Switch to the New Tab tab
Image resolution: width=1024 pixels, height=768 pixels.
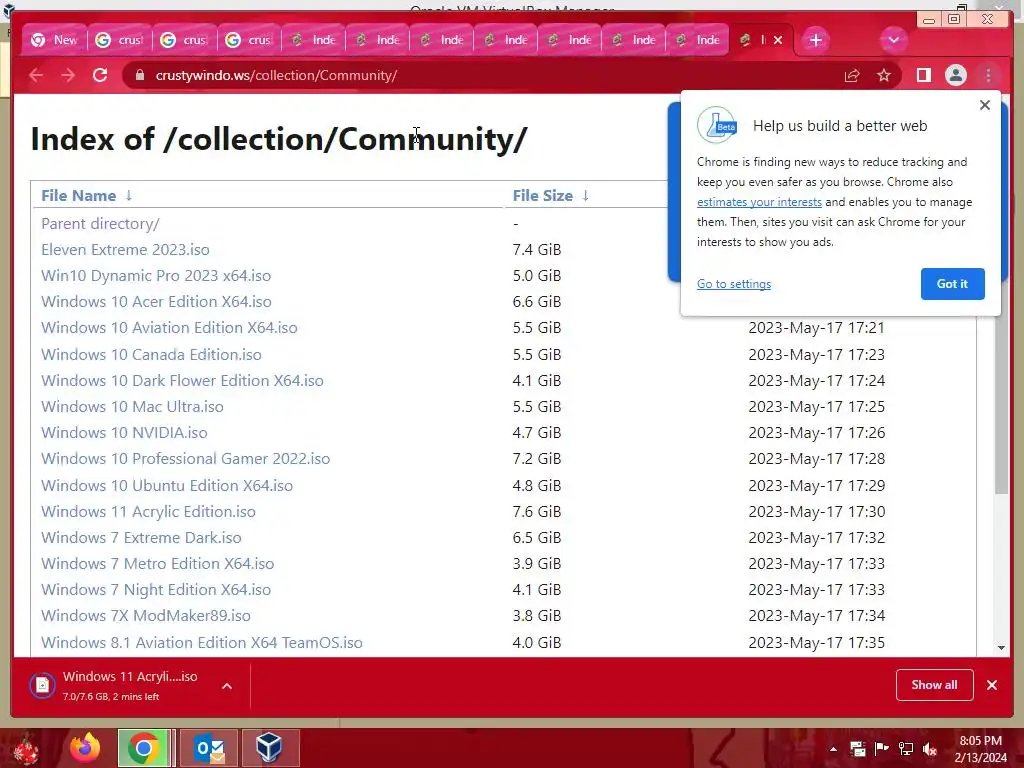[x=54, y=40]
